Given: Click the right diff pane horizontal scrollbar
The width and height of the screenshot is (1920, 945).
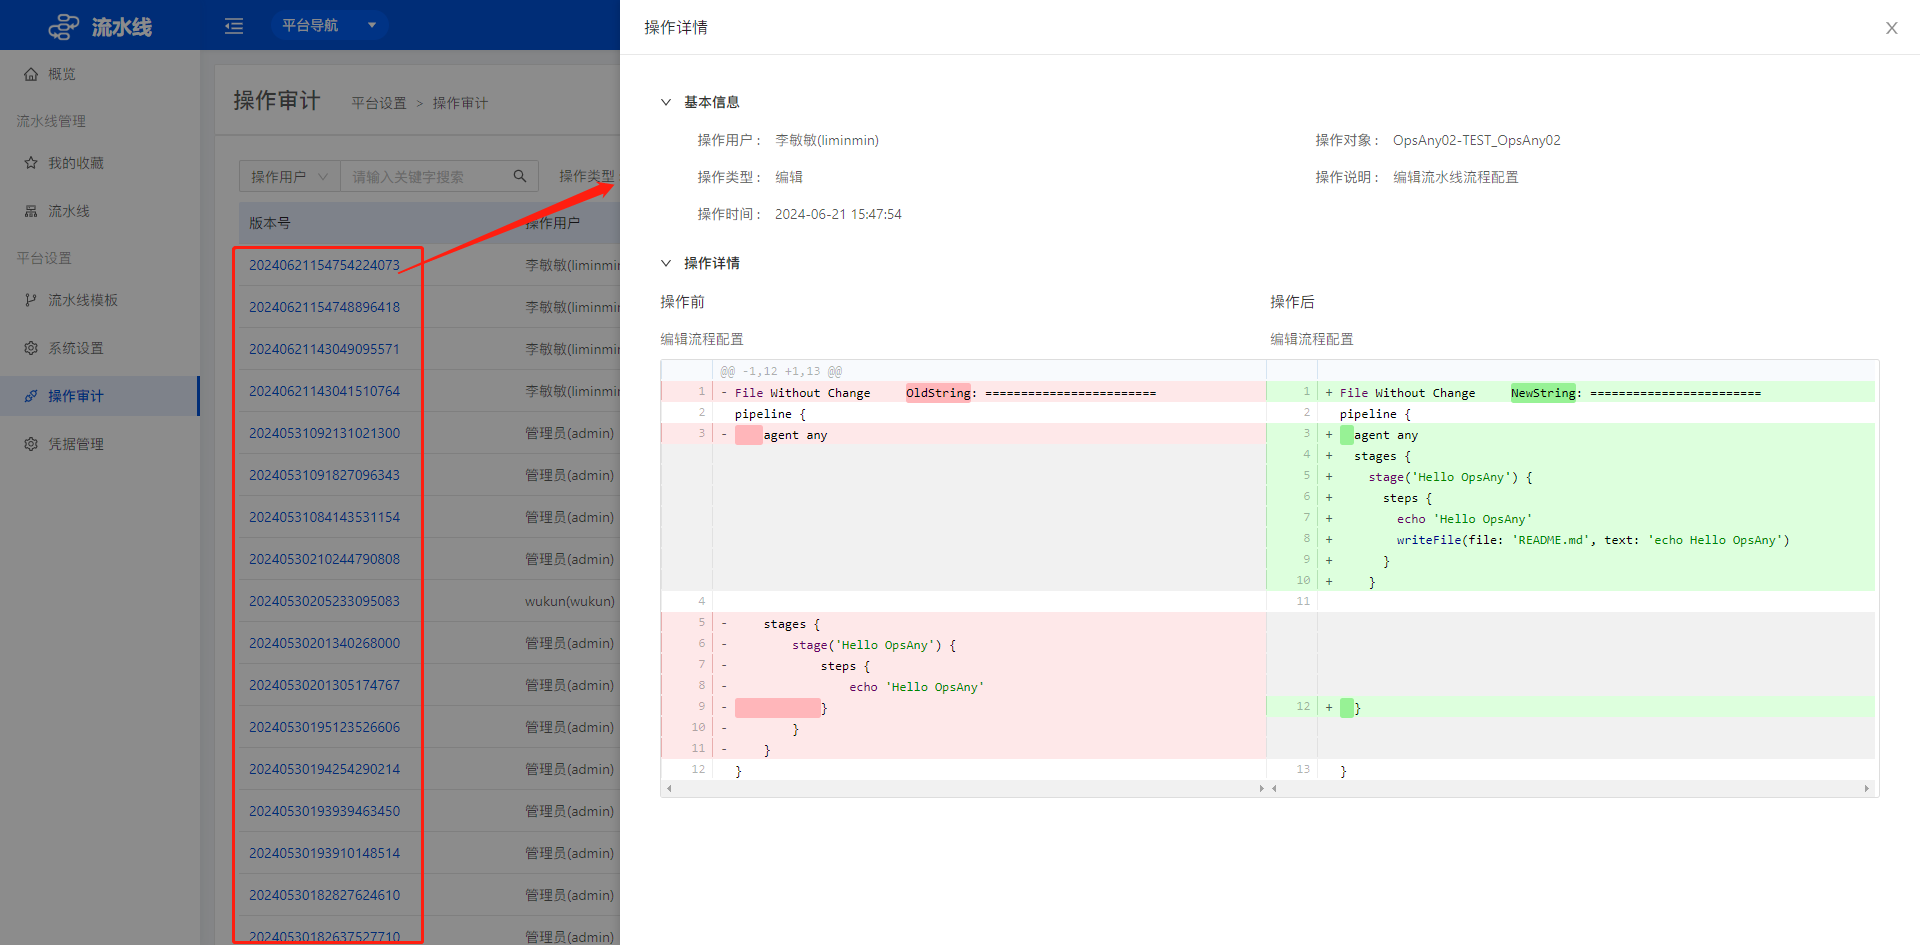Looking at the screenshot, I should 1571,789.
